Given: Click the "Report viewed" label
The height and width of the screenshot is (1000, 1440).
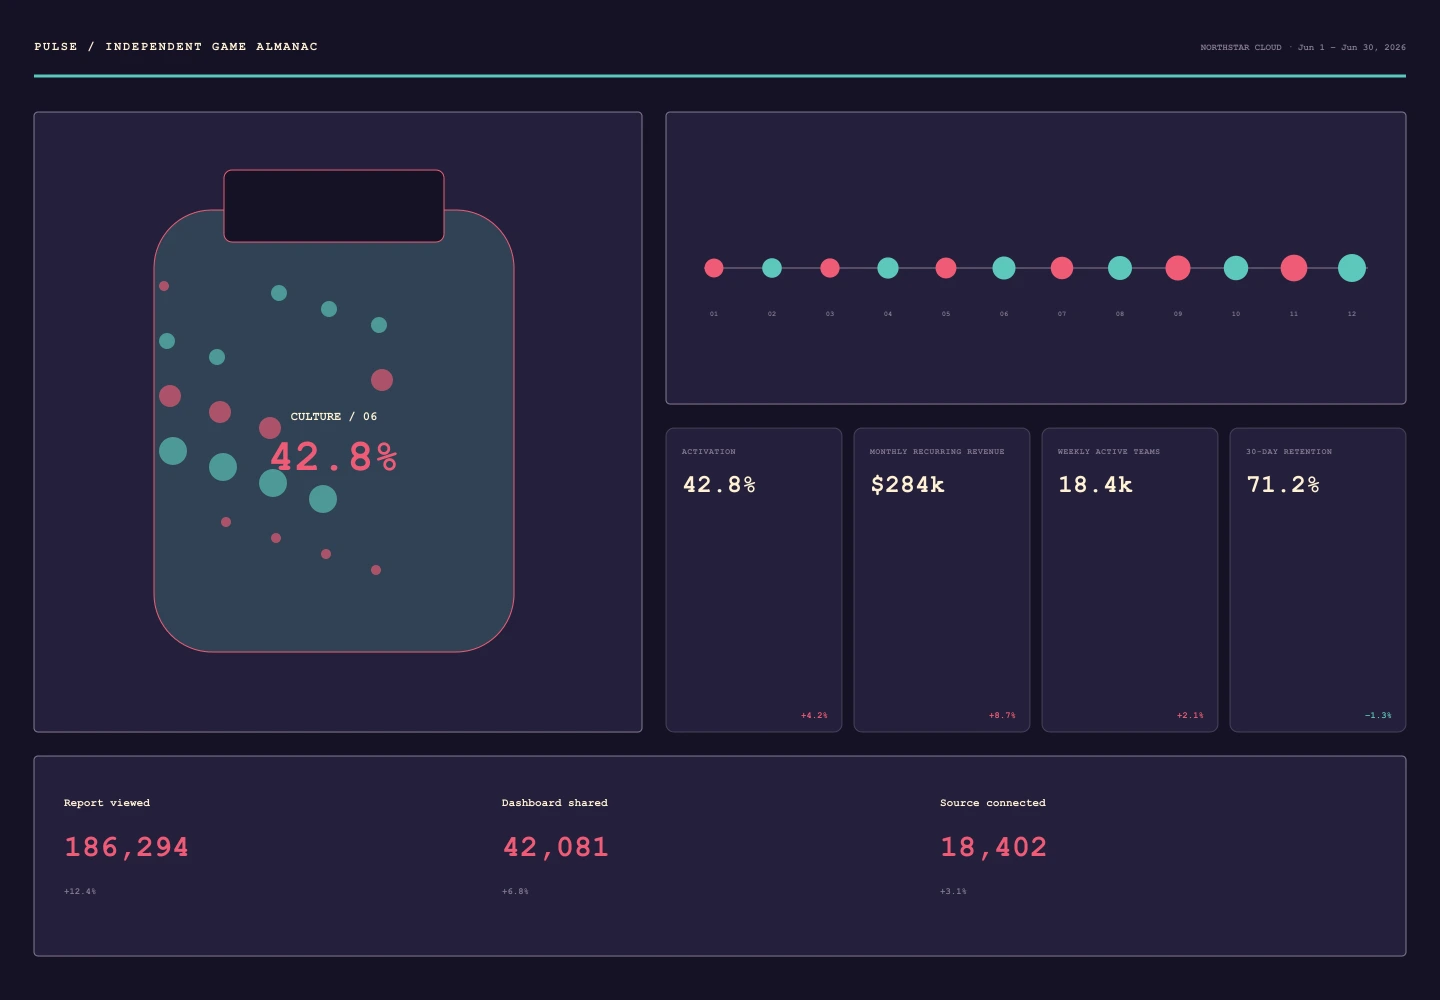Looking at the screenshot, I should 107,803.
